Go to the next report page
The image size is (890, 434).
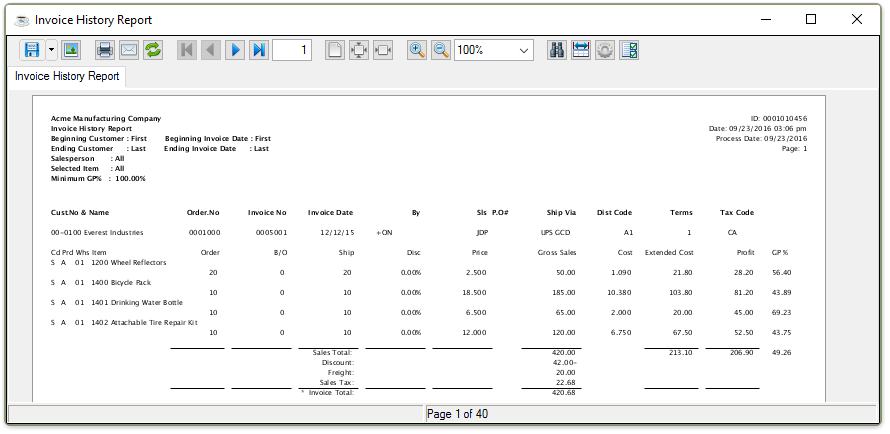235,50
